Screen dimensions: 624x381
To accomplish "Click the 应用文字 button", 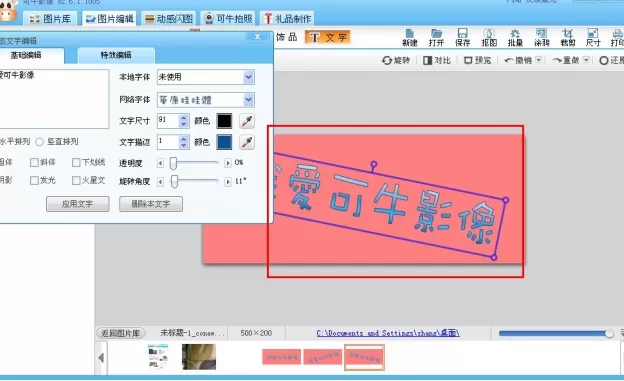I will pos(78,204).
